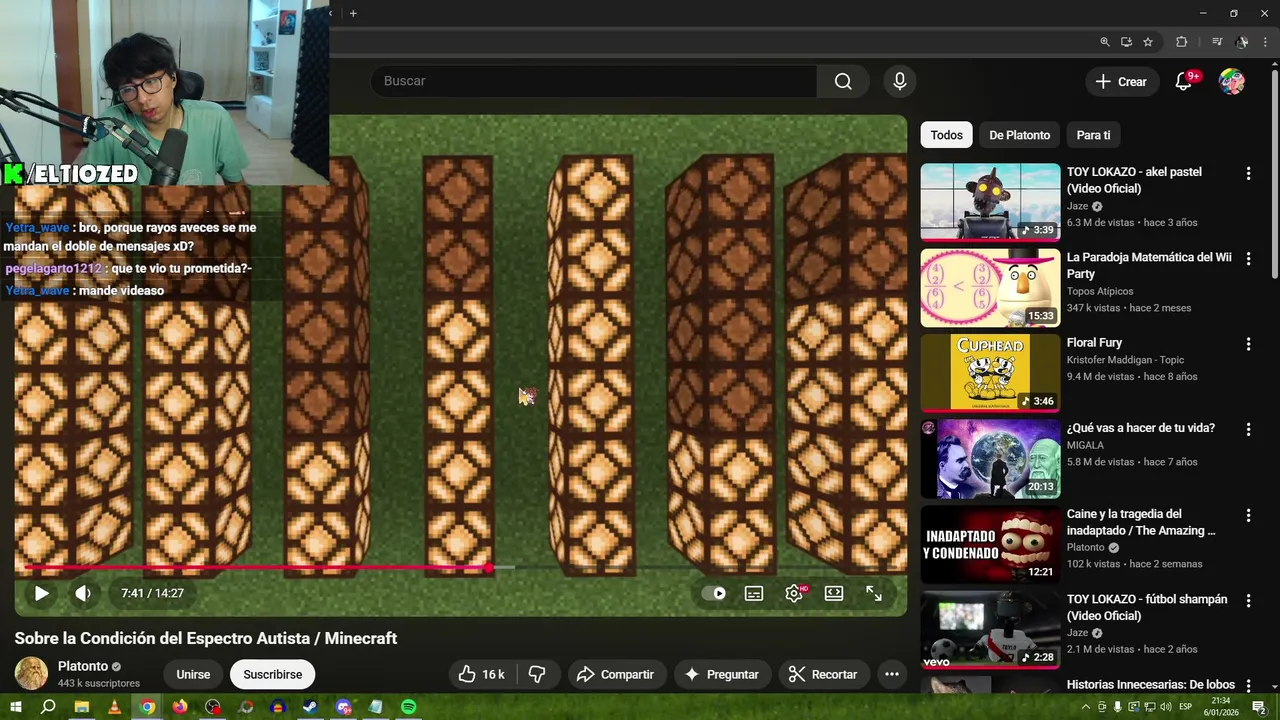Select the De Platonto filter chip
The image size is (1280, 720).
point(1019,135)
